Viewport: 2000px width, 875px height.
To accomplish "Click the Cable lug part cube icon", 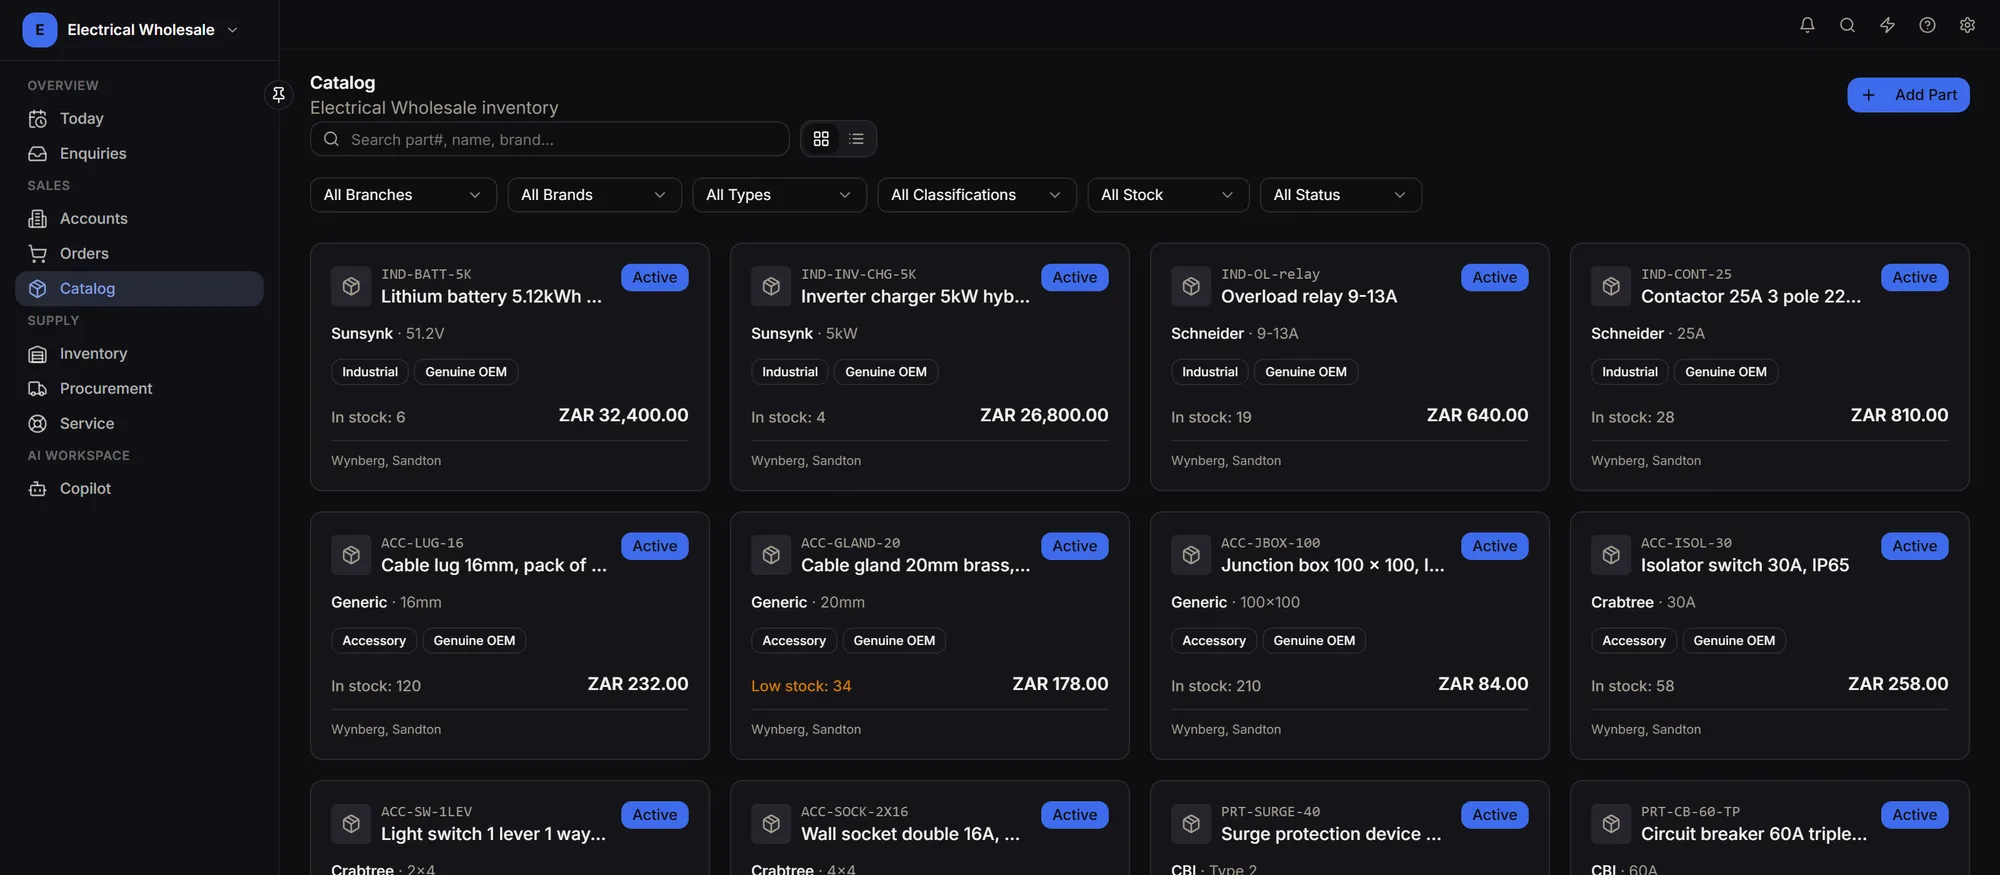I will (351, 555).
